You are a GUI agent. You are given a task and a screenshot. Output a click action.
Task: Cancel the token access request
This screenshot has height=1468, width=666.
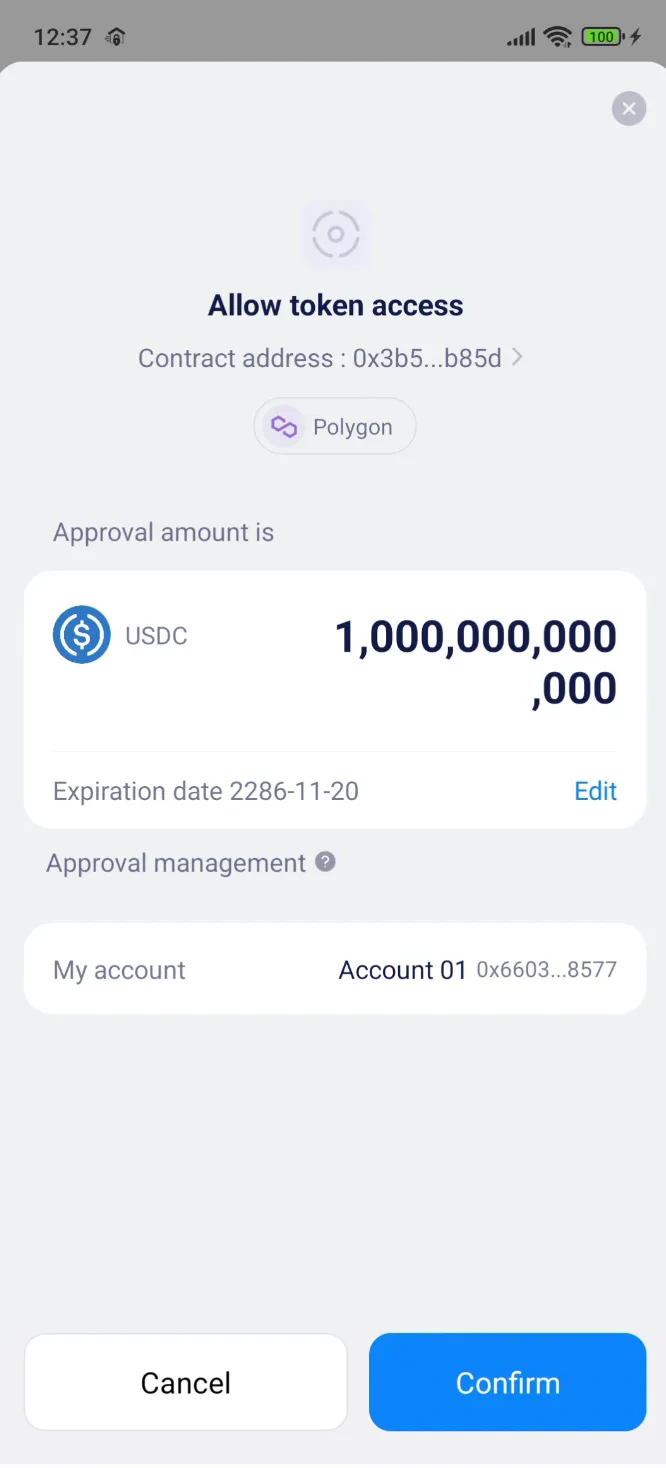(185, 1382)
